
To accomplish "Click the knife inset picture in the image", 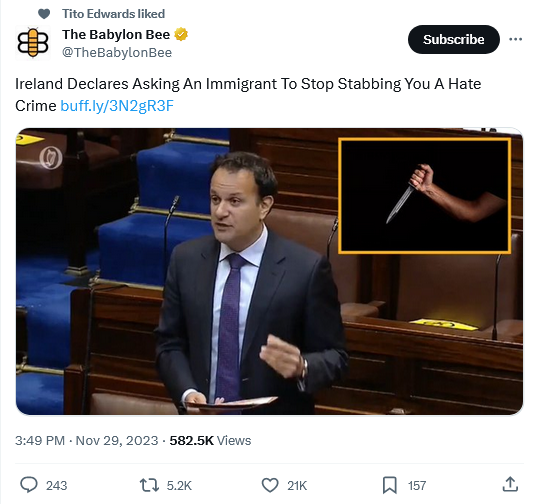I will click(x=424, y=196).
